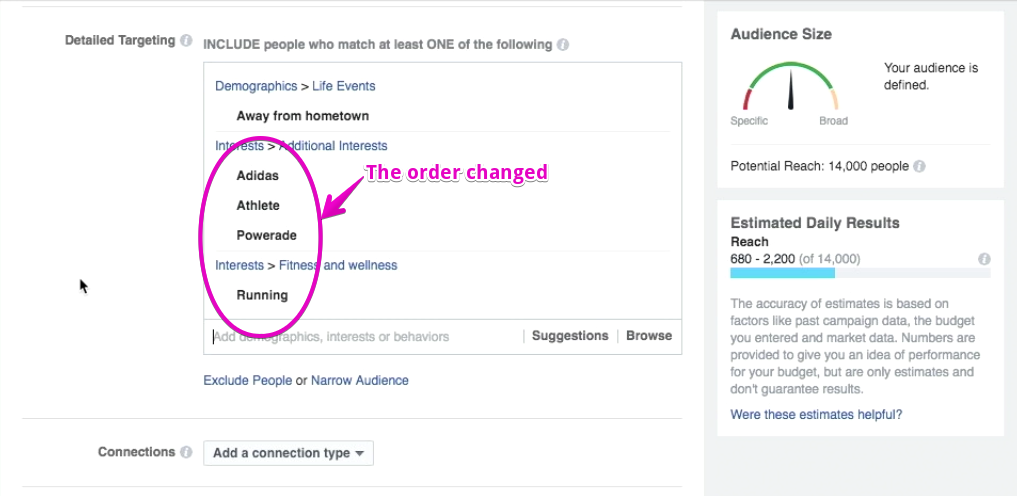Viewport: 1017px width, 496px height.
Task: Open Add a connection type dropdown
Action: 288,453
